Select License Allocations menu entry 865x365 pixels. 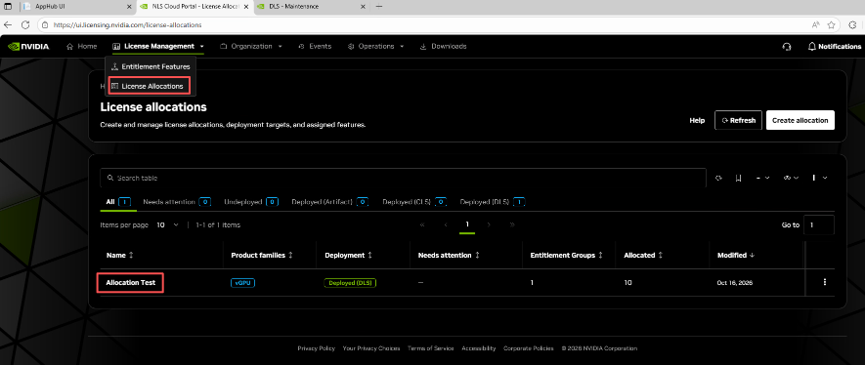[149, 86]
